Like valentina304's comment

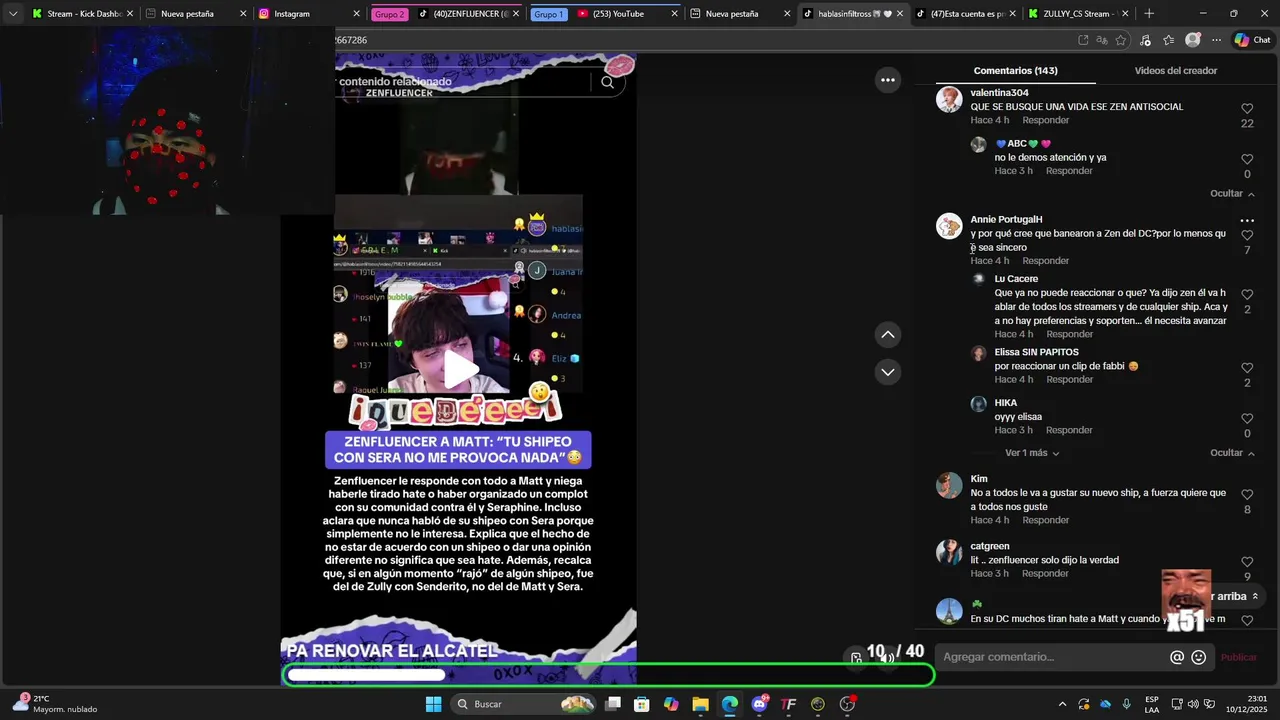click(1247, 108)
